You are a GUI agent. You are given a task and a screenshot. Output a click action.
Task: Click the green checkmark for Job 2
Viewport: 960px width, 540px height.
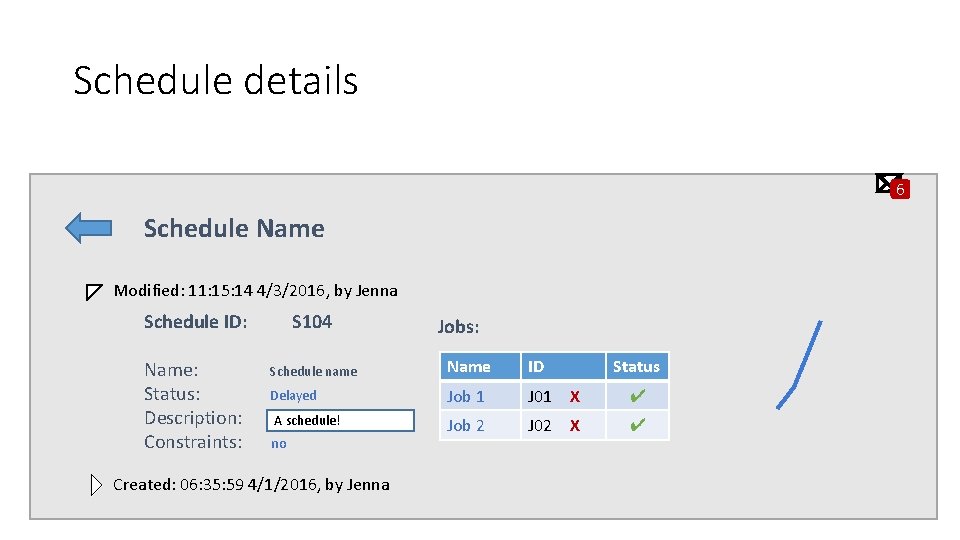click(x=636, y=426)
